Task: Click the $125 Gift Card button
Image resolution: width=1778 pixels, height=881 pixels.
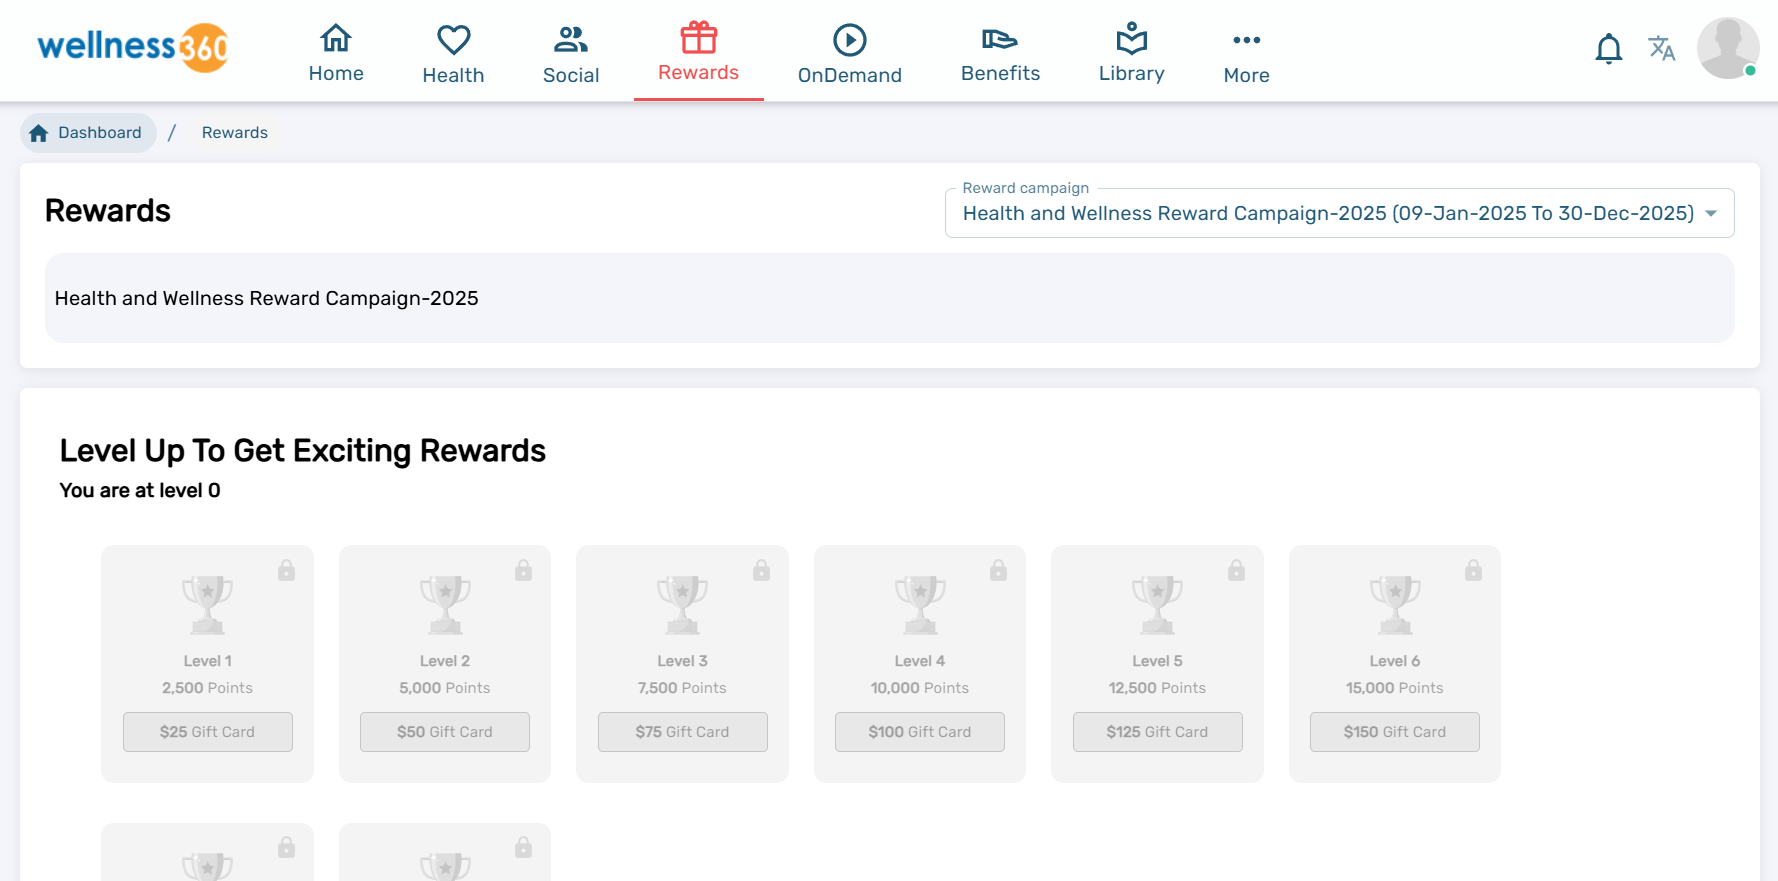Action: pos(1157,732)
